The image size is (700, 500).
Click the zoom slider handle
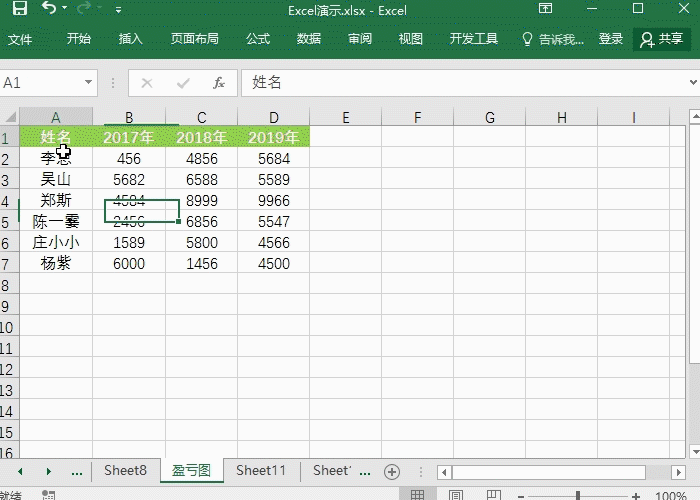click(578, 495)
